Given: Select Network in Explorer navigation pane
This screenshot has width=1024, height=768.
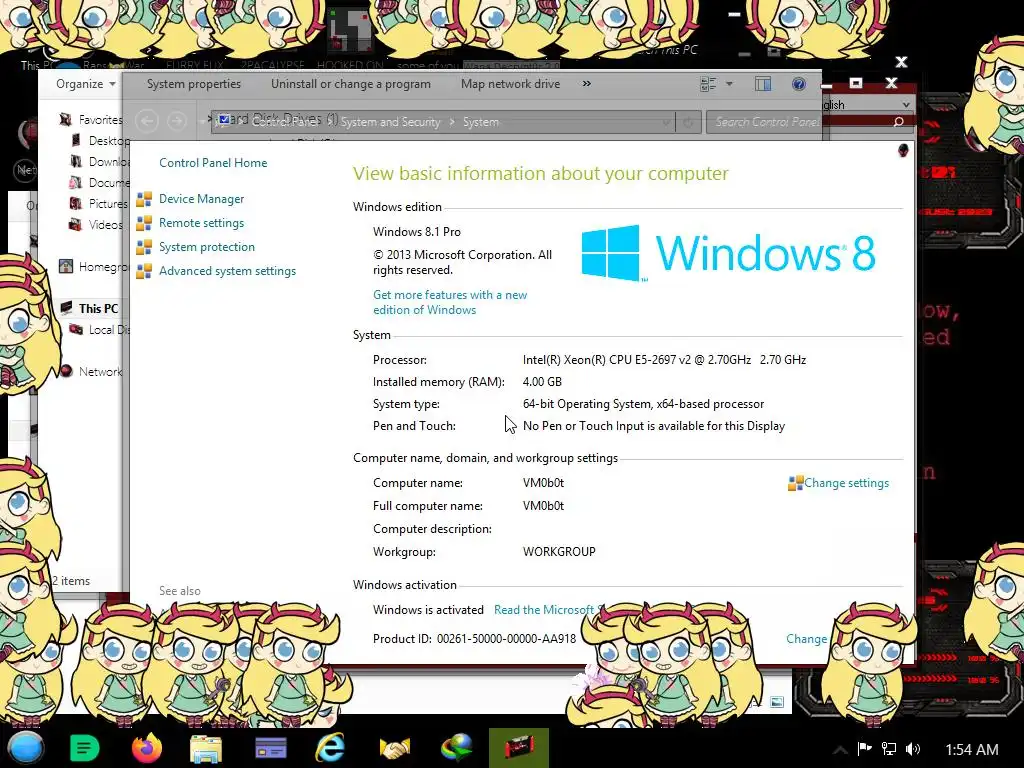Looking at the screenshot, I should pyautogui.click(x=101, y=372).
